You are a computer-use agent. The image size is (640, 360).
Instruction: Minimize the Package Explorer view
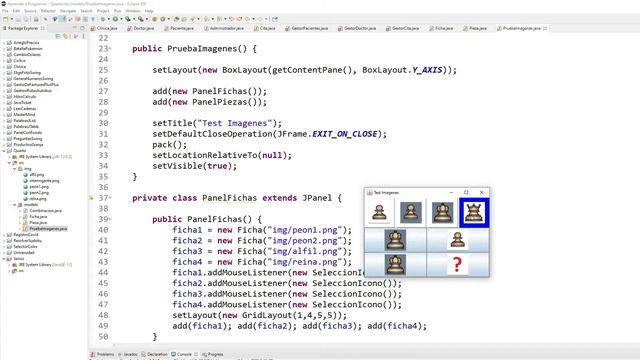(75, 28)
